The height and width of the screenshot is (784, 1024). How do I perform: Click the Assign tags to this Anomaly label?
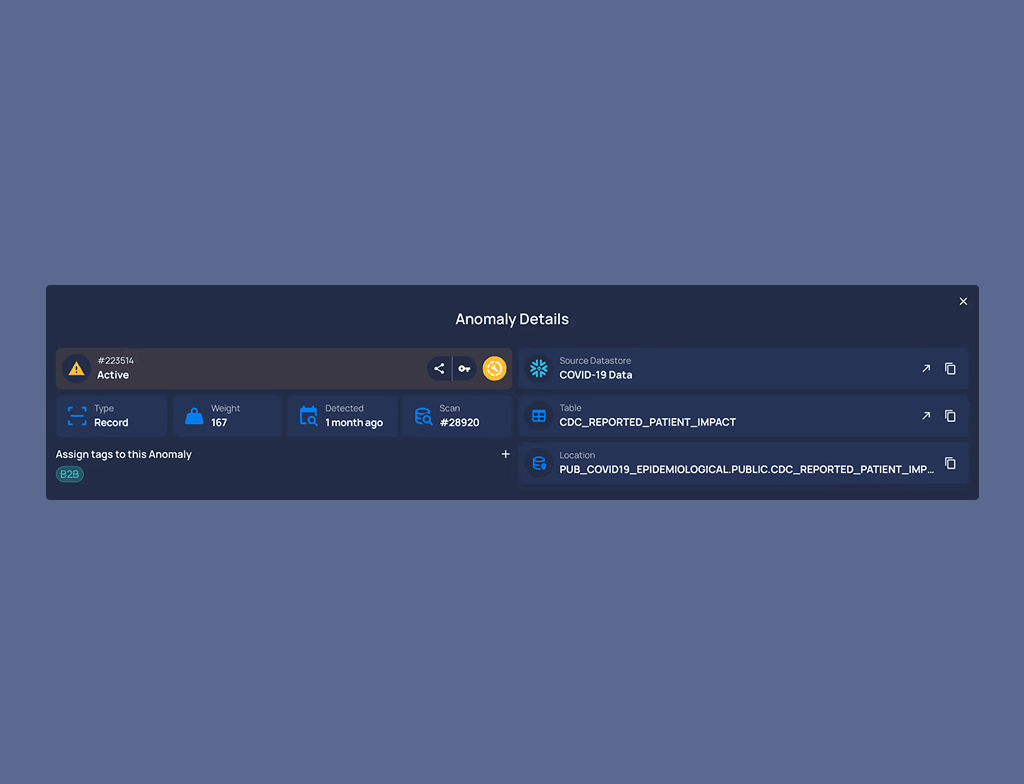[x=123, y=455]
